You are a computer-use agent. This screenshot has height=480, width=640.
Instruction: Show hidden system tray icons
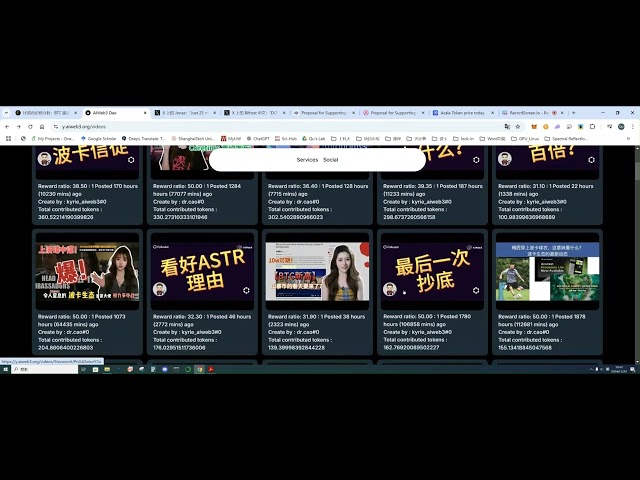pyautogui.click(x=591, y=369)
